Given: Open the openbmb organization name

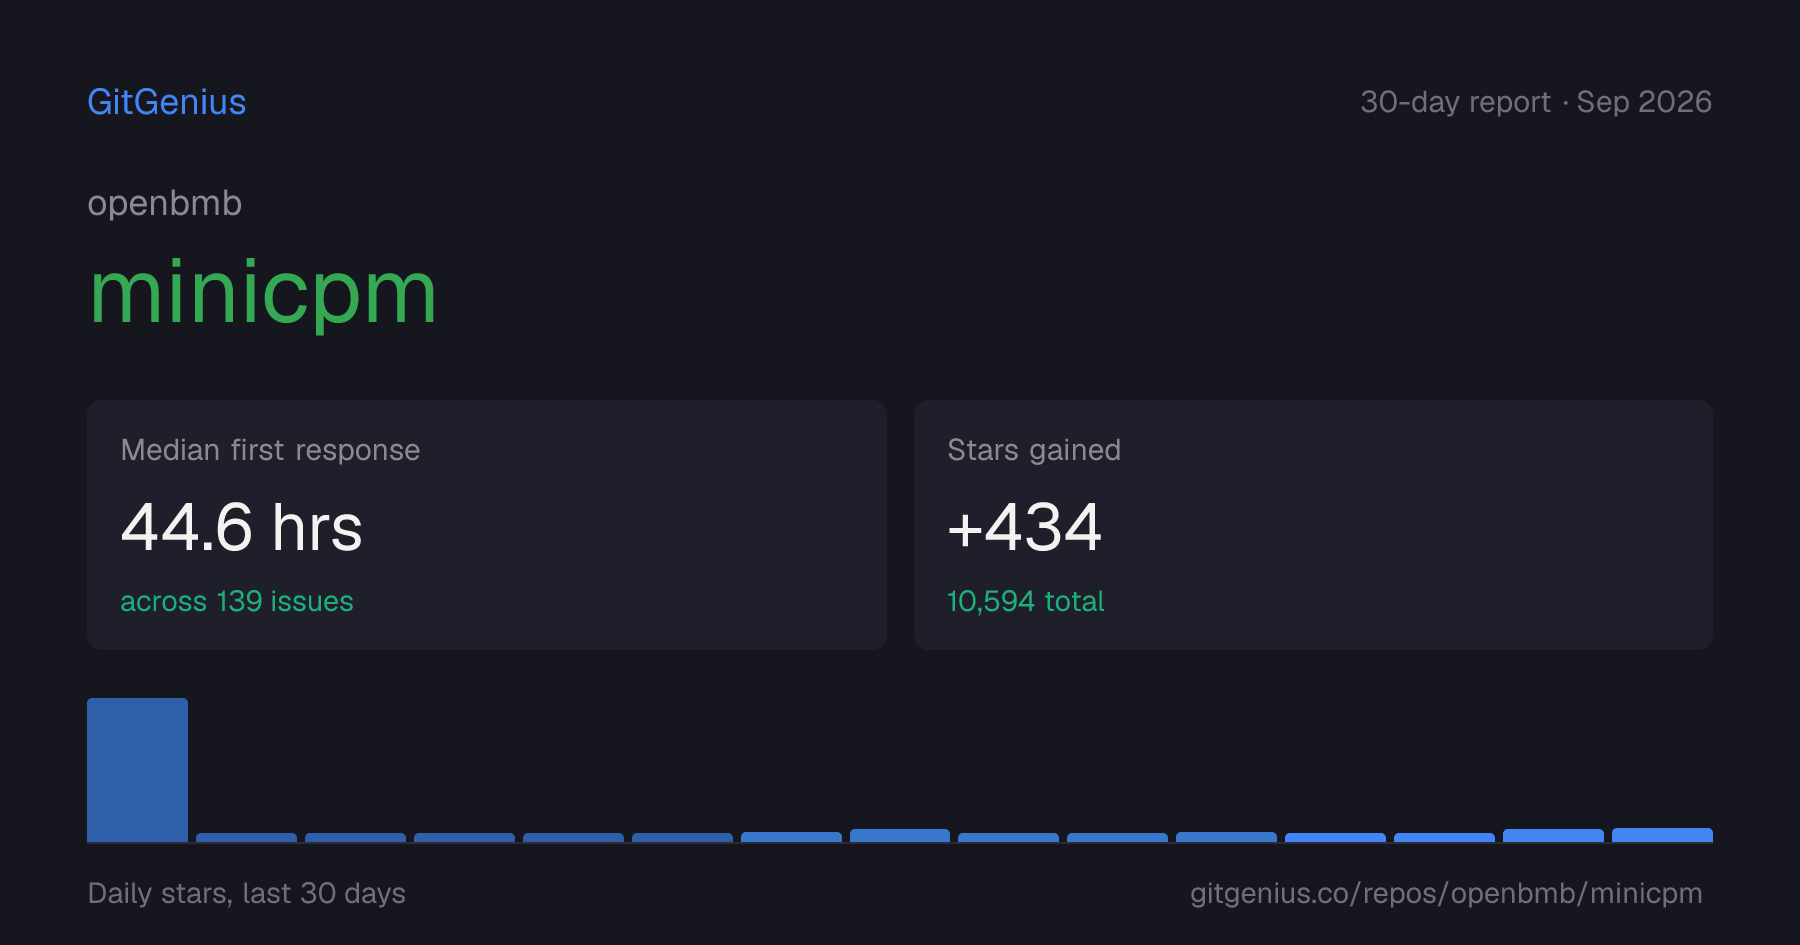Looking at the screenshot, I should tap(165, 204).
